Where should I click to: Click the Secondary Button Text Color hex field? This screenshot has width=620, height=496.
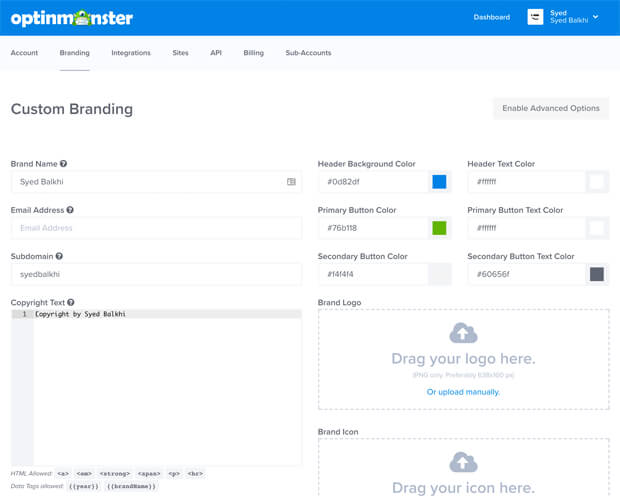coord(527,274)
